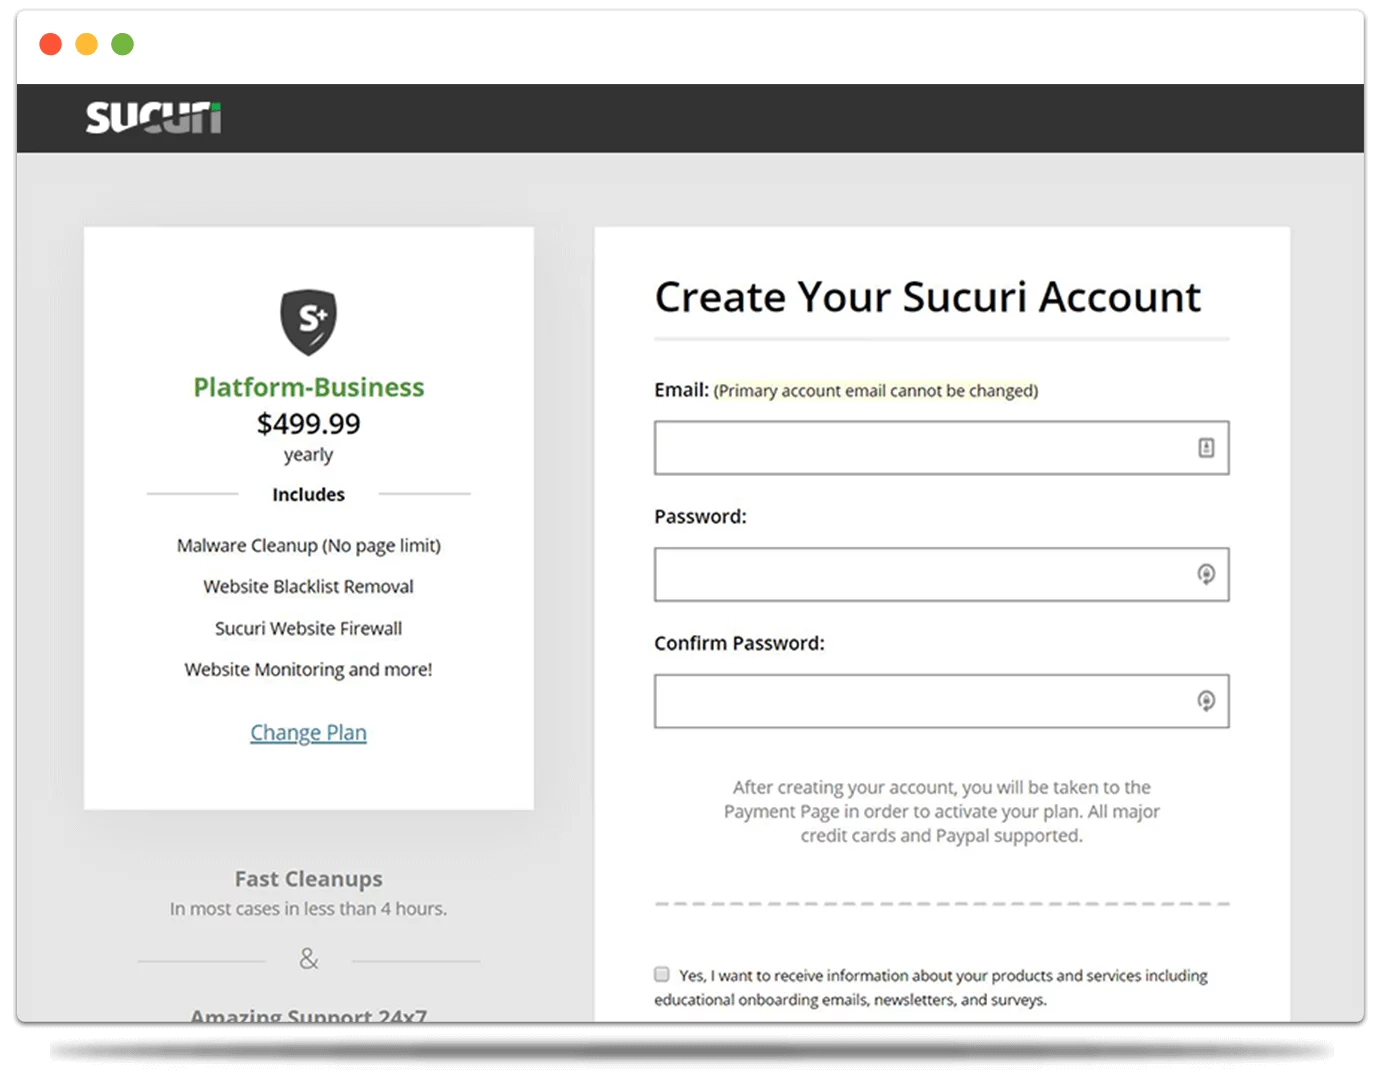The height and width of the screenshot is (1078, 1380).
Task: Click the Create Your Sucuri Account heading
Action: 927,297
